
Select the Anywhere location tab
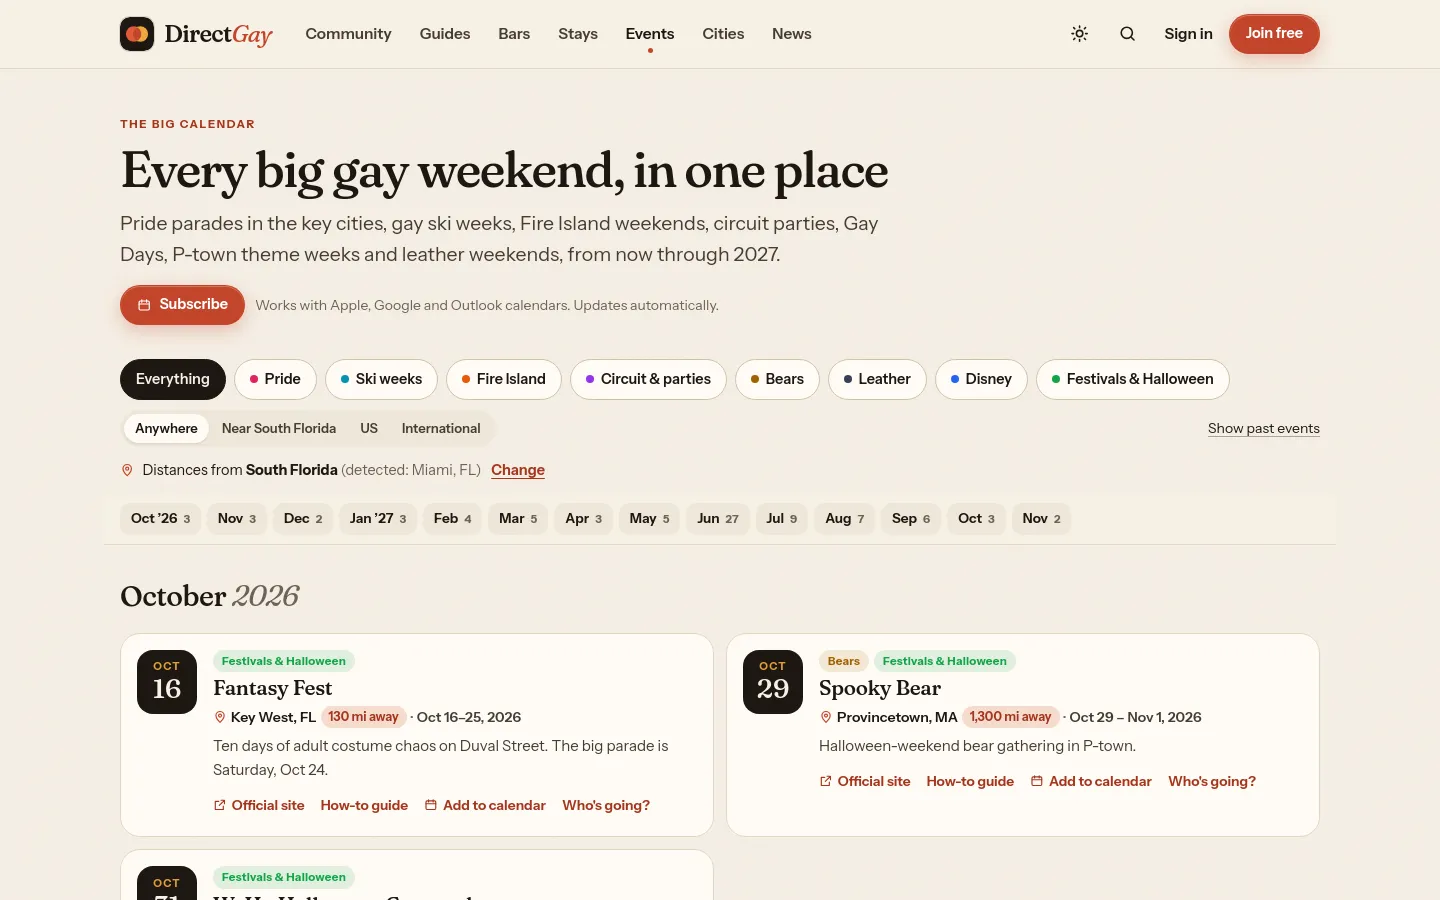[x=166, y=429]
